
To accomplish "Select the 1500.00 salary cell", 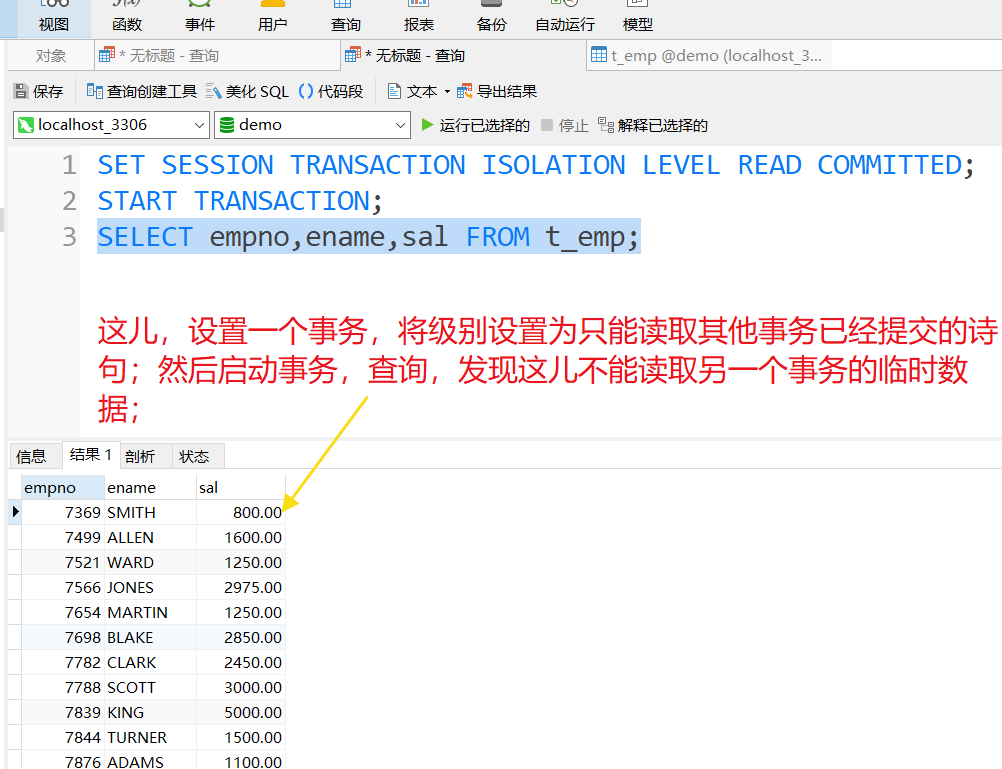I will 240,737.
